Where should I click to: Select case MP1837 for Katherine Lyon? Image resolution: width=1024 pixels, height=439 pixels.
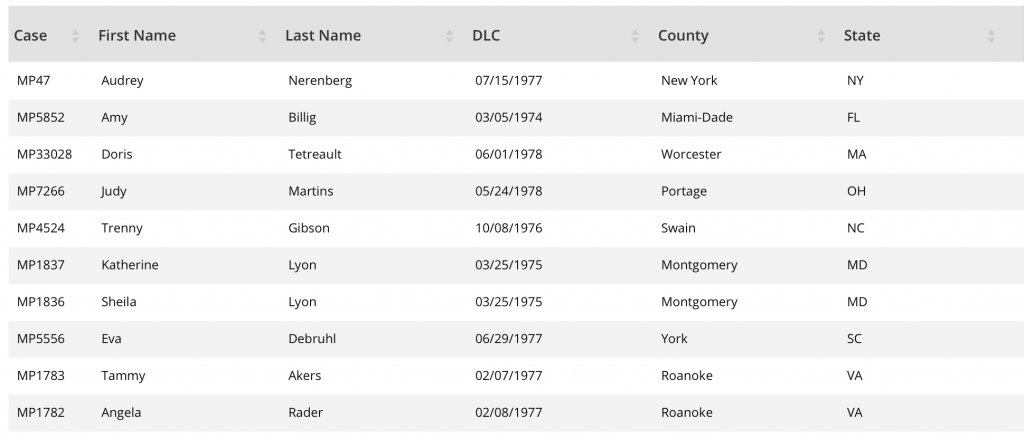point(41,265)
